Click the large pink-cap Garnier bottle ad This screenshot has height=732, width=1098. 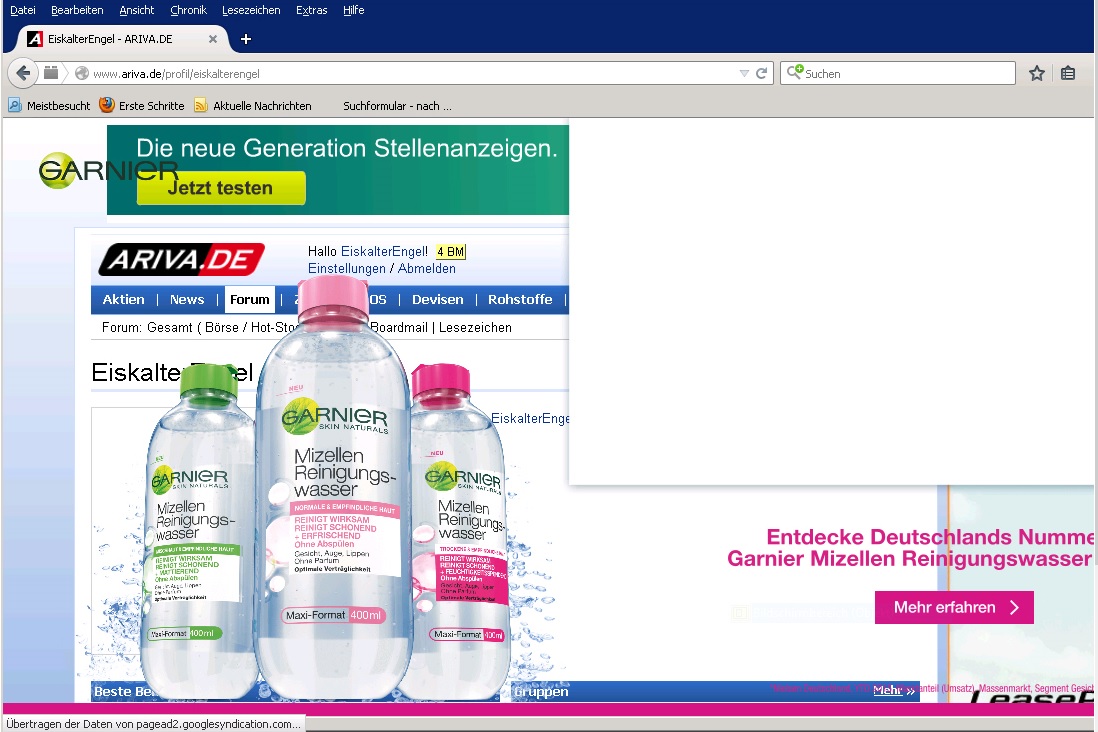click(333, 490)
